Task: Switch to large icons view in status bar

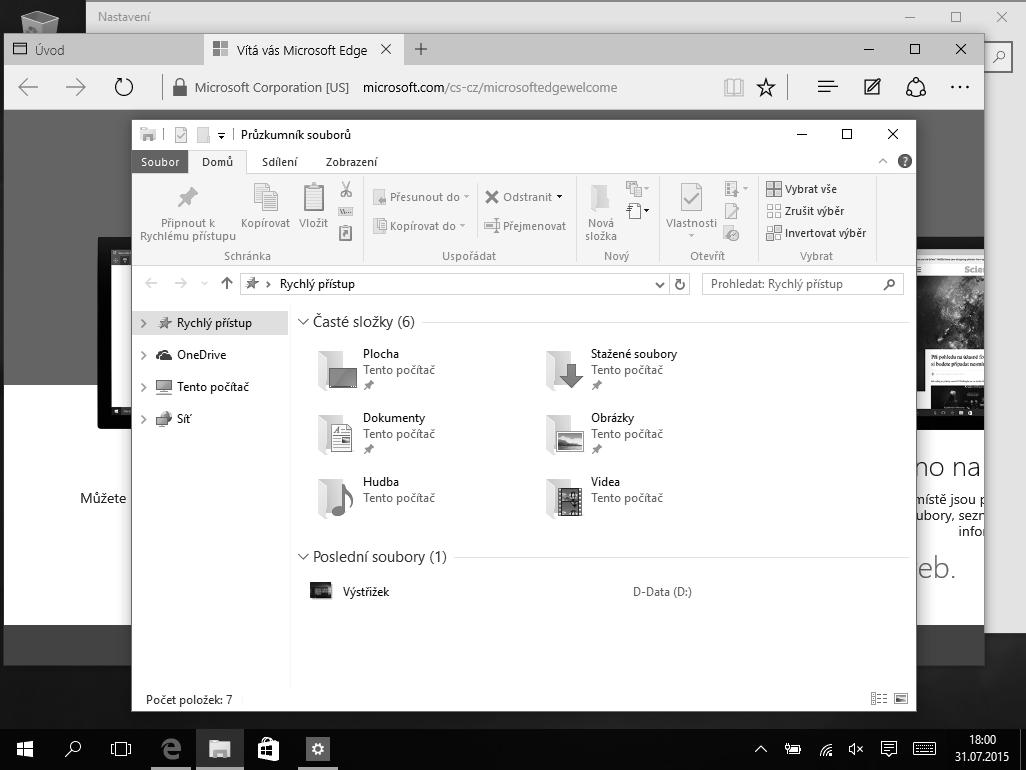Action: tap(901, 699)
